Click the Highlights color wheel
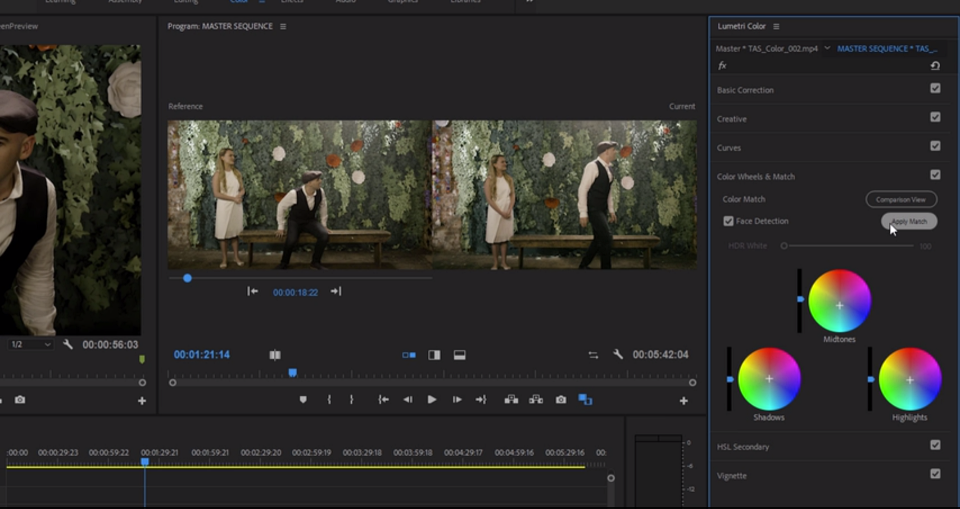Image resolution: width=960 pixels, height=509 pixels. point(910,379)
